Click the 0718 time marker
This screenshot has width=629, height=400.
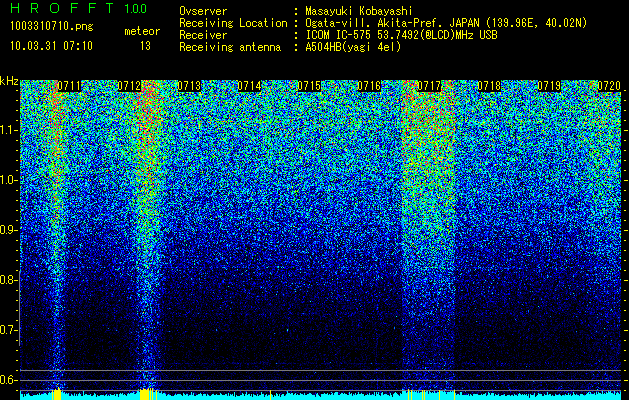pos(489,86)
